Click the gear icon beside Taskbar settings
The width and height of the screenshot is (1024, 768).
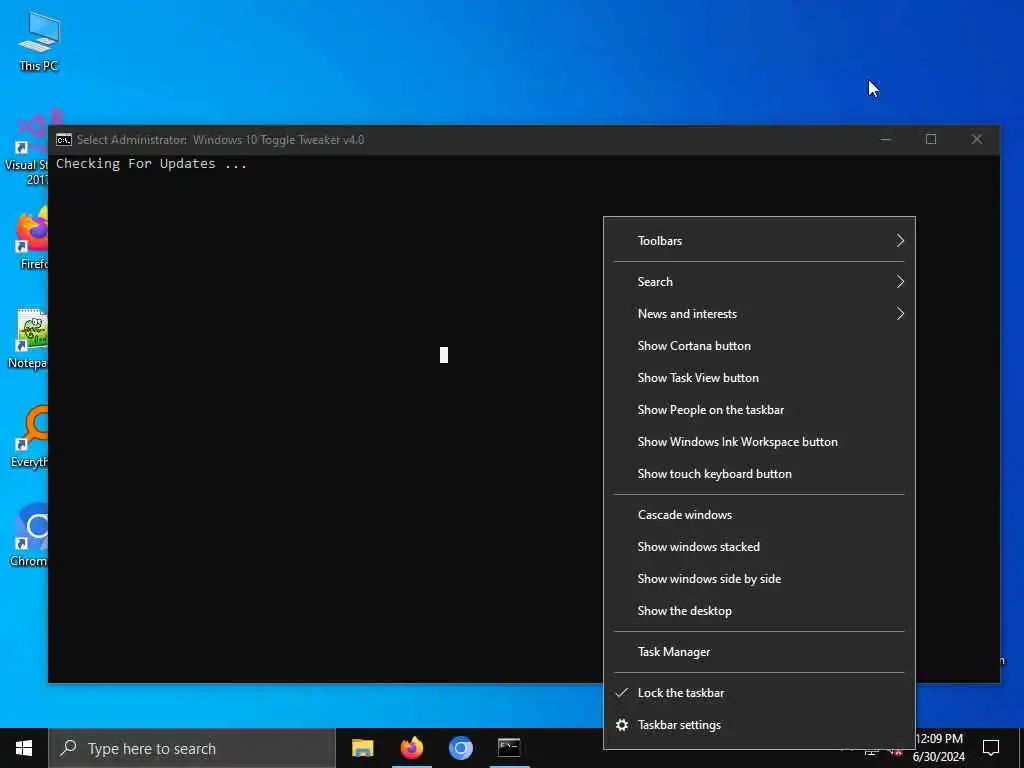click(x=622, y=725)
